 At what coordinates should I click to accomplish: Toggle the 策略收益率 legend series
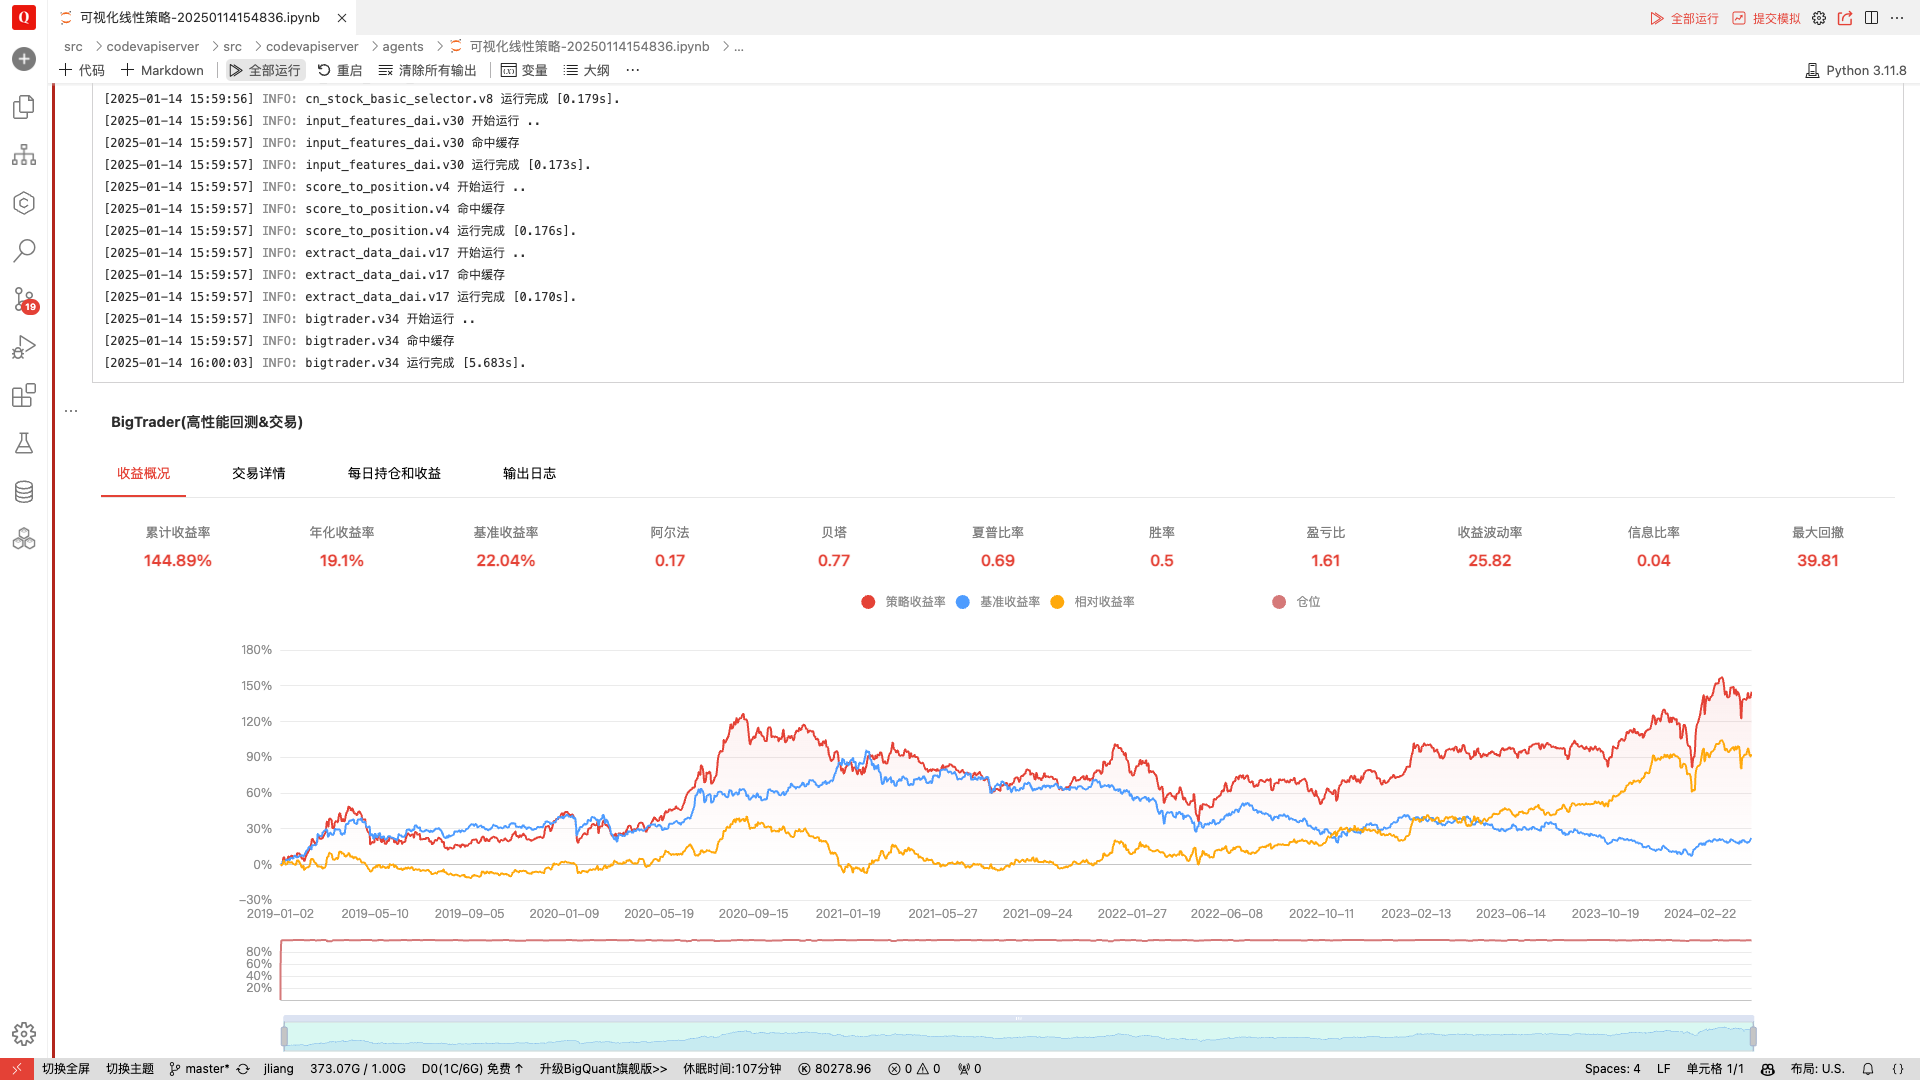tap(903, 602)
